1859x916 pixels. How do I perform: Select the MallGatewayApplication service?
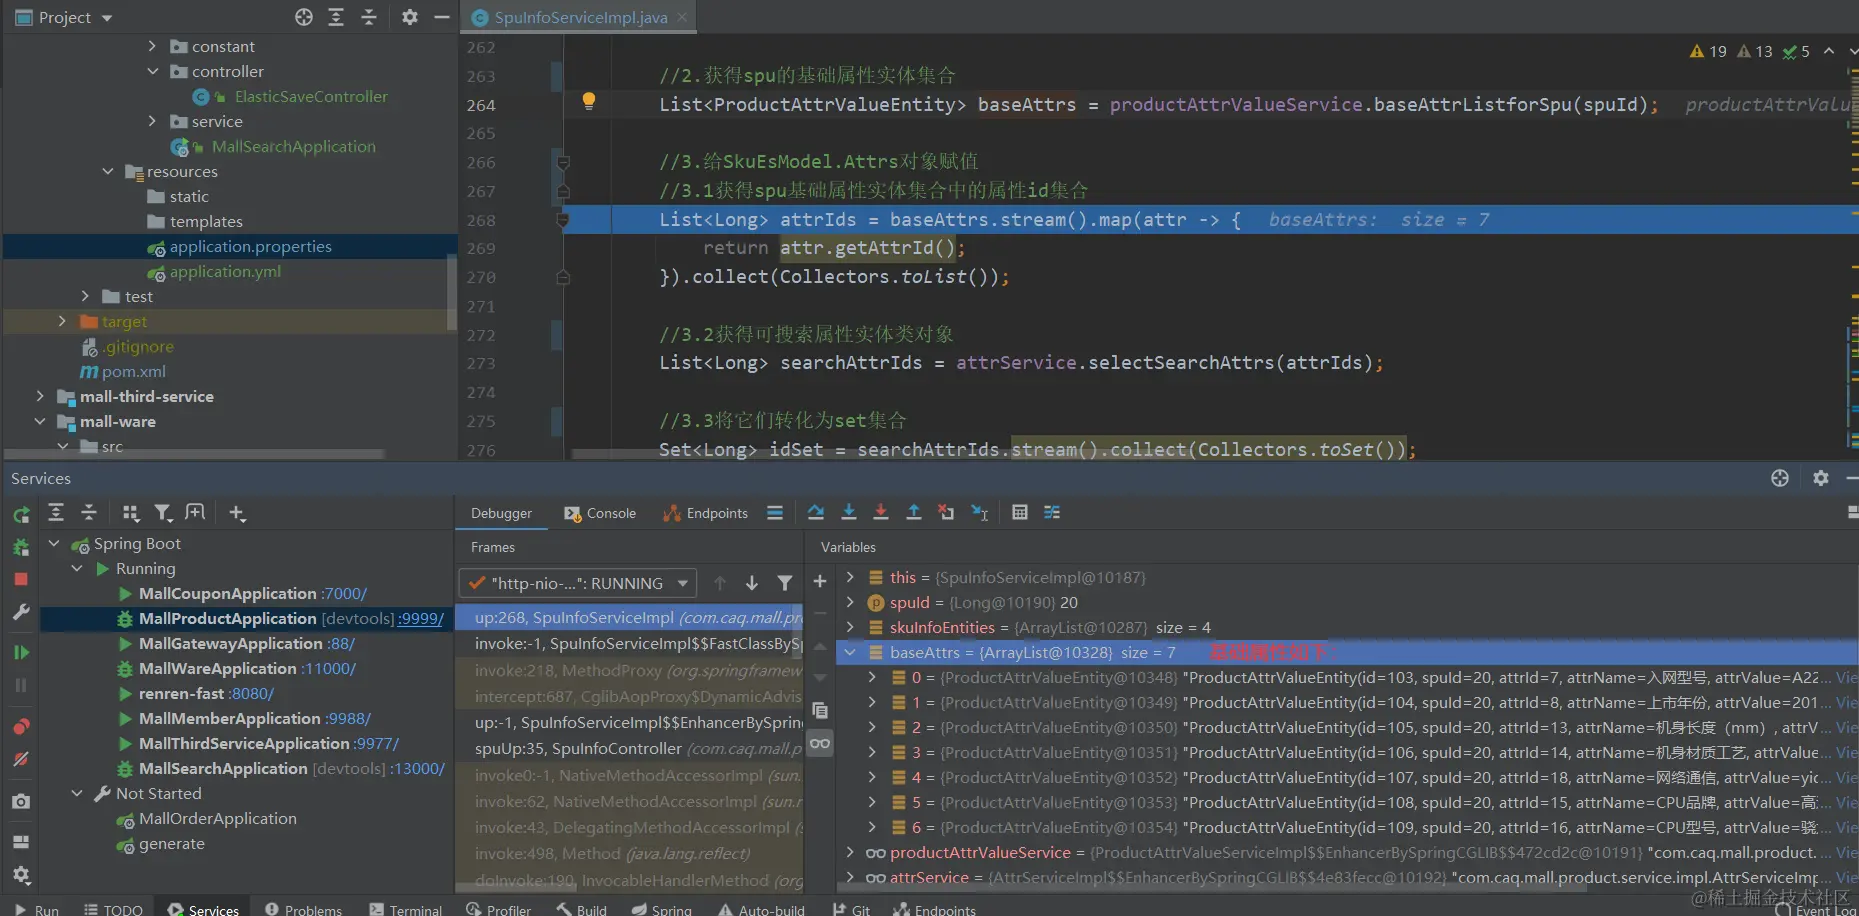click(246, 643)
